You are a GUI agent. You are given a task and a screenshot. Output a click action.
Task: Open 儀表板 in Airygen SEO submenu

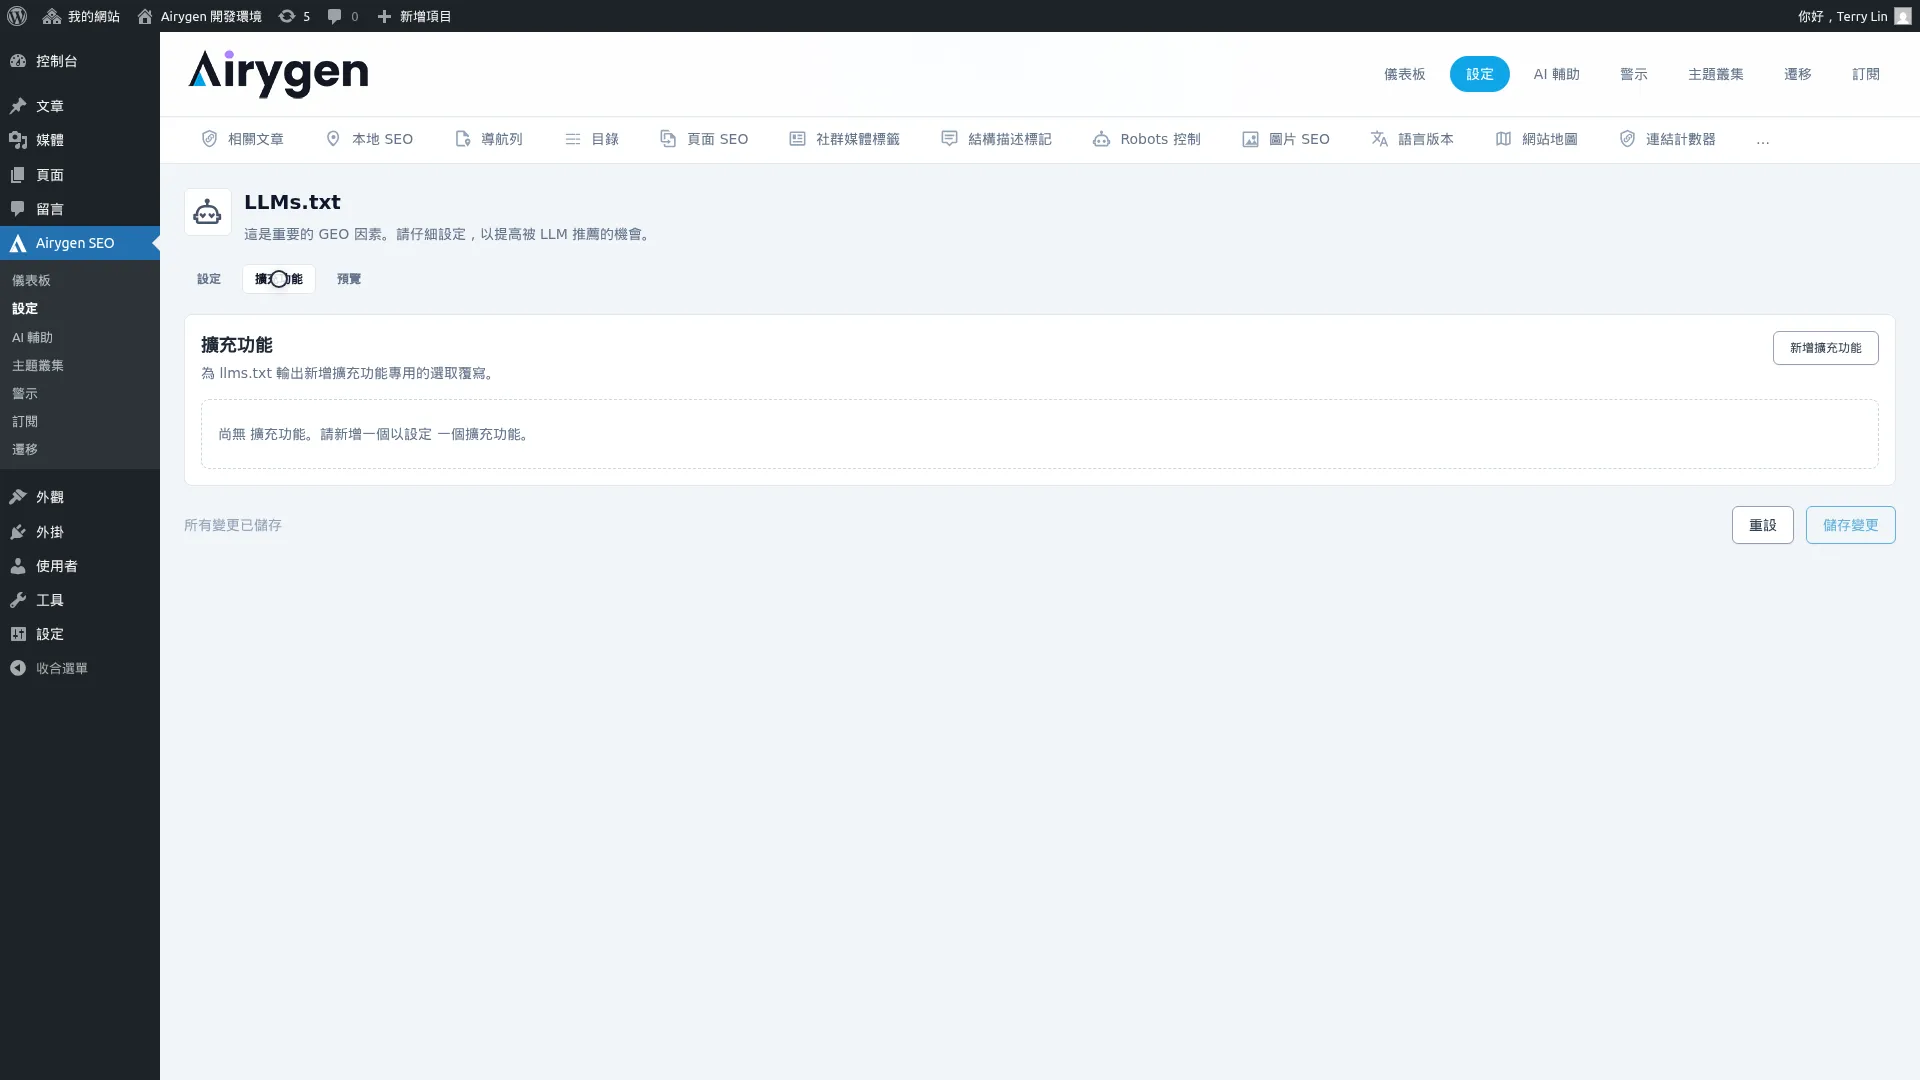[31, 281]
